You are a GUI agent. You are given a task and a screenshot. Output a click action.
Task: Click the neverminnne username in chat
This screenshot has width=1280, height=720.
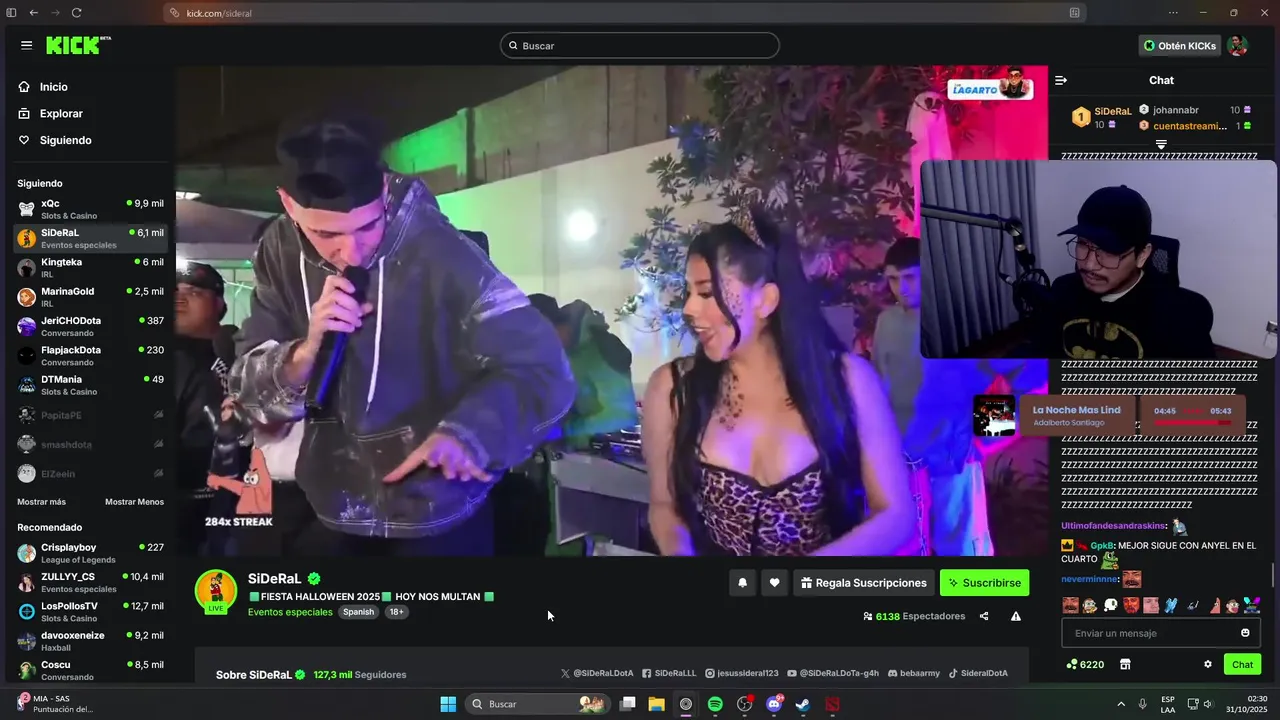tap(1089, 579)
